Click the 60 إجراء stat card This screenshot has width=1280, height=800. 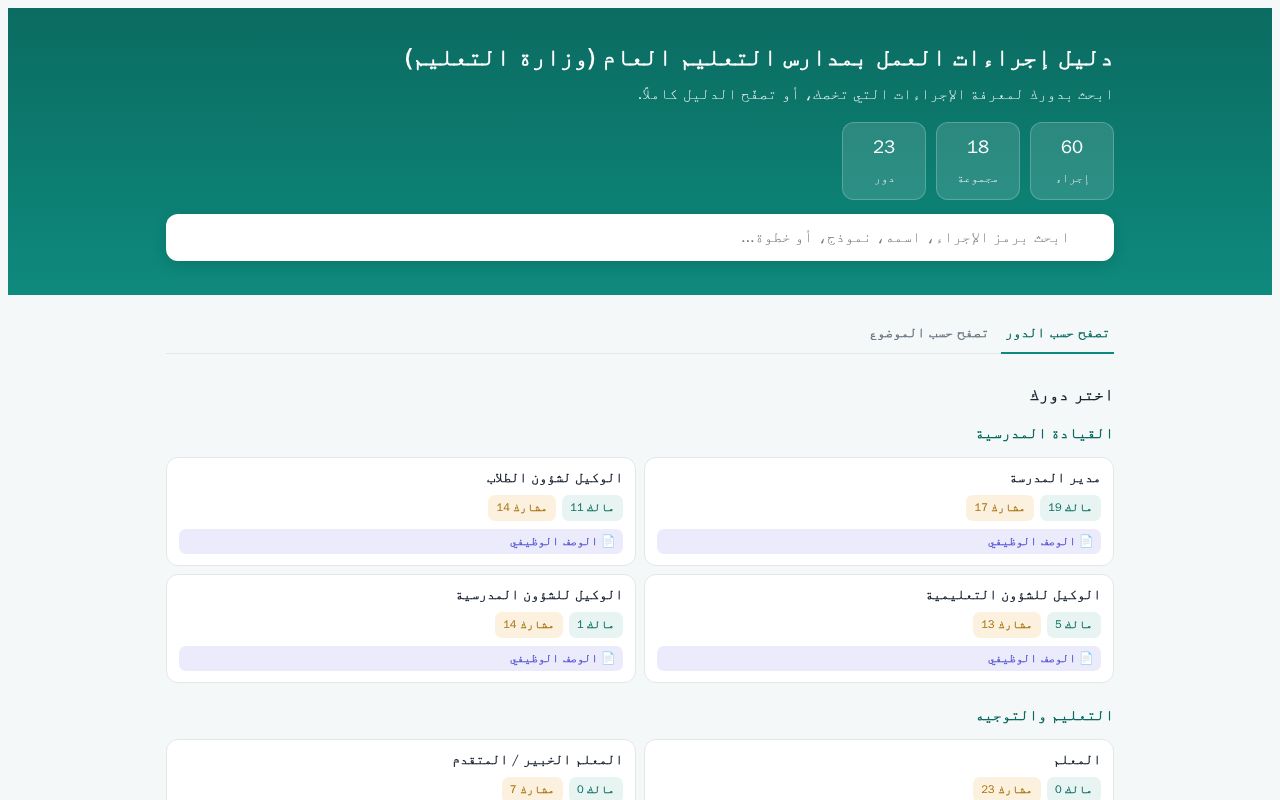(x=1072, y=161)
